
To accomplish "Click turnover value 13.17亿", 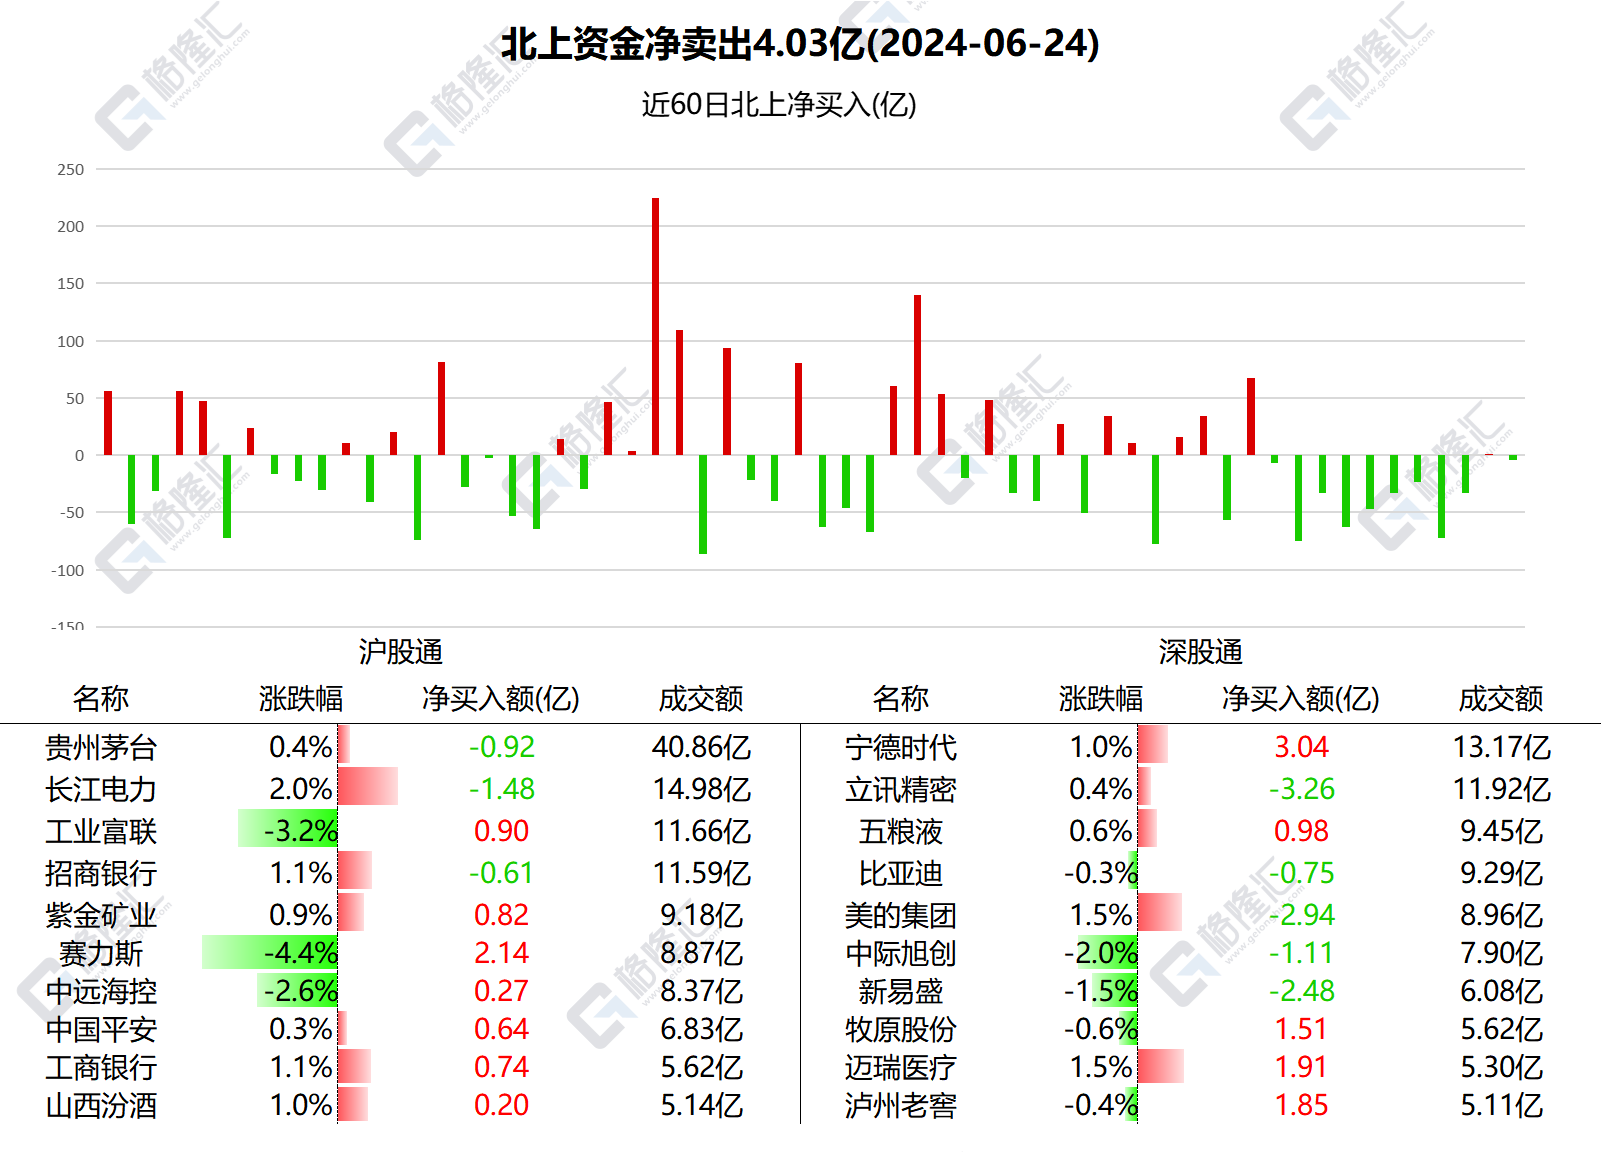I will click(x=1501, y=747).
